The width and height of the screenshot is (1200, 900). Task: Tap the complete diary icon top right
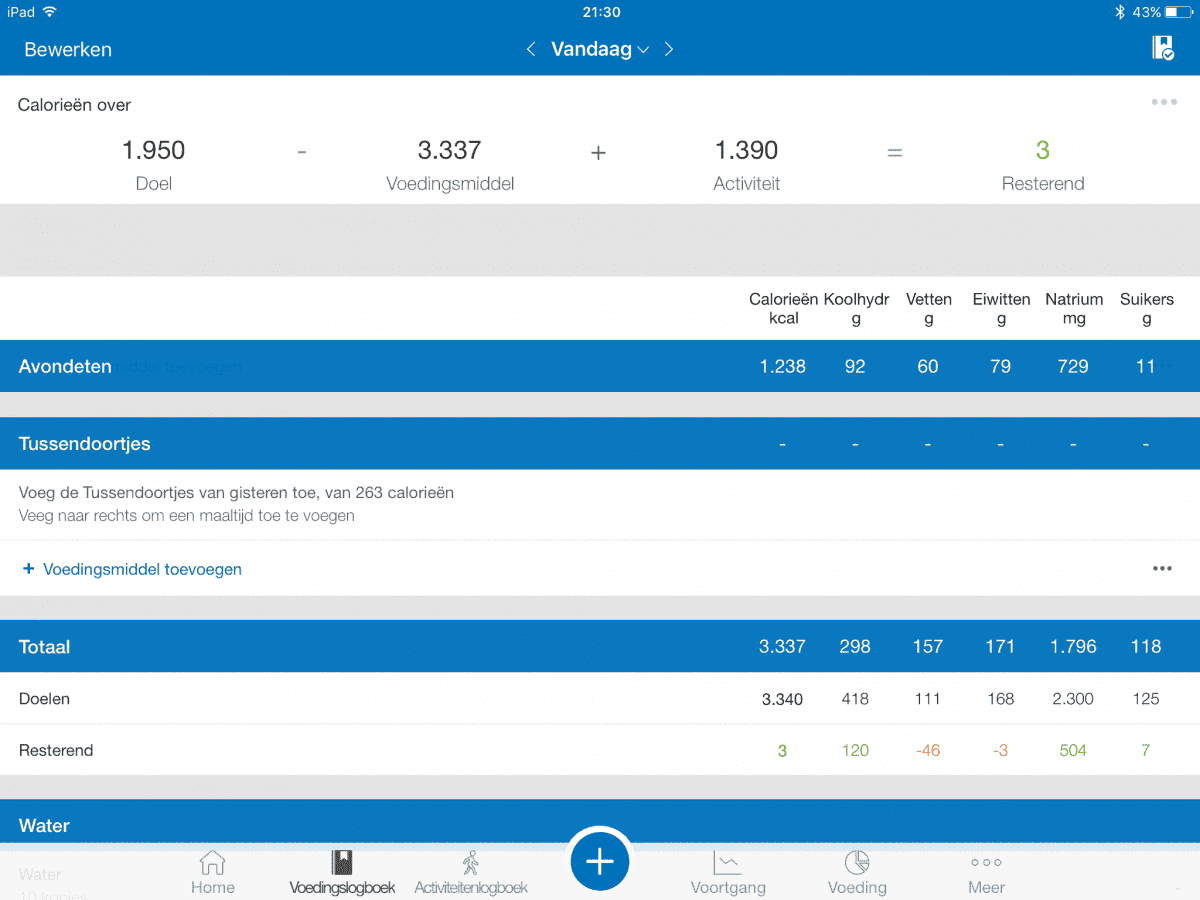pyautogui.click(x=1162, y=48)
